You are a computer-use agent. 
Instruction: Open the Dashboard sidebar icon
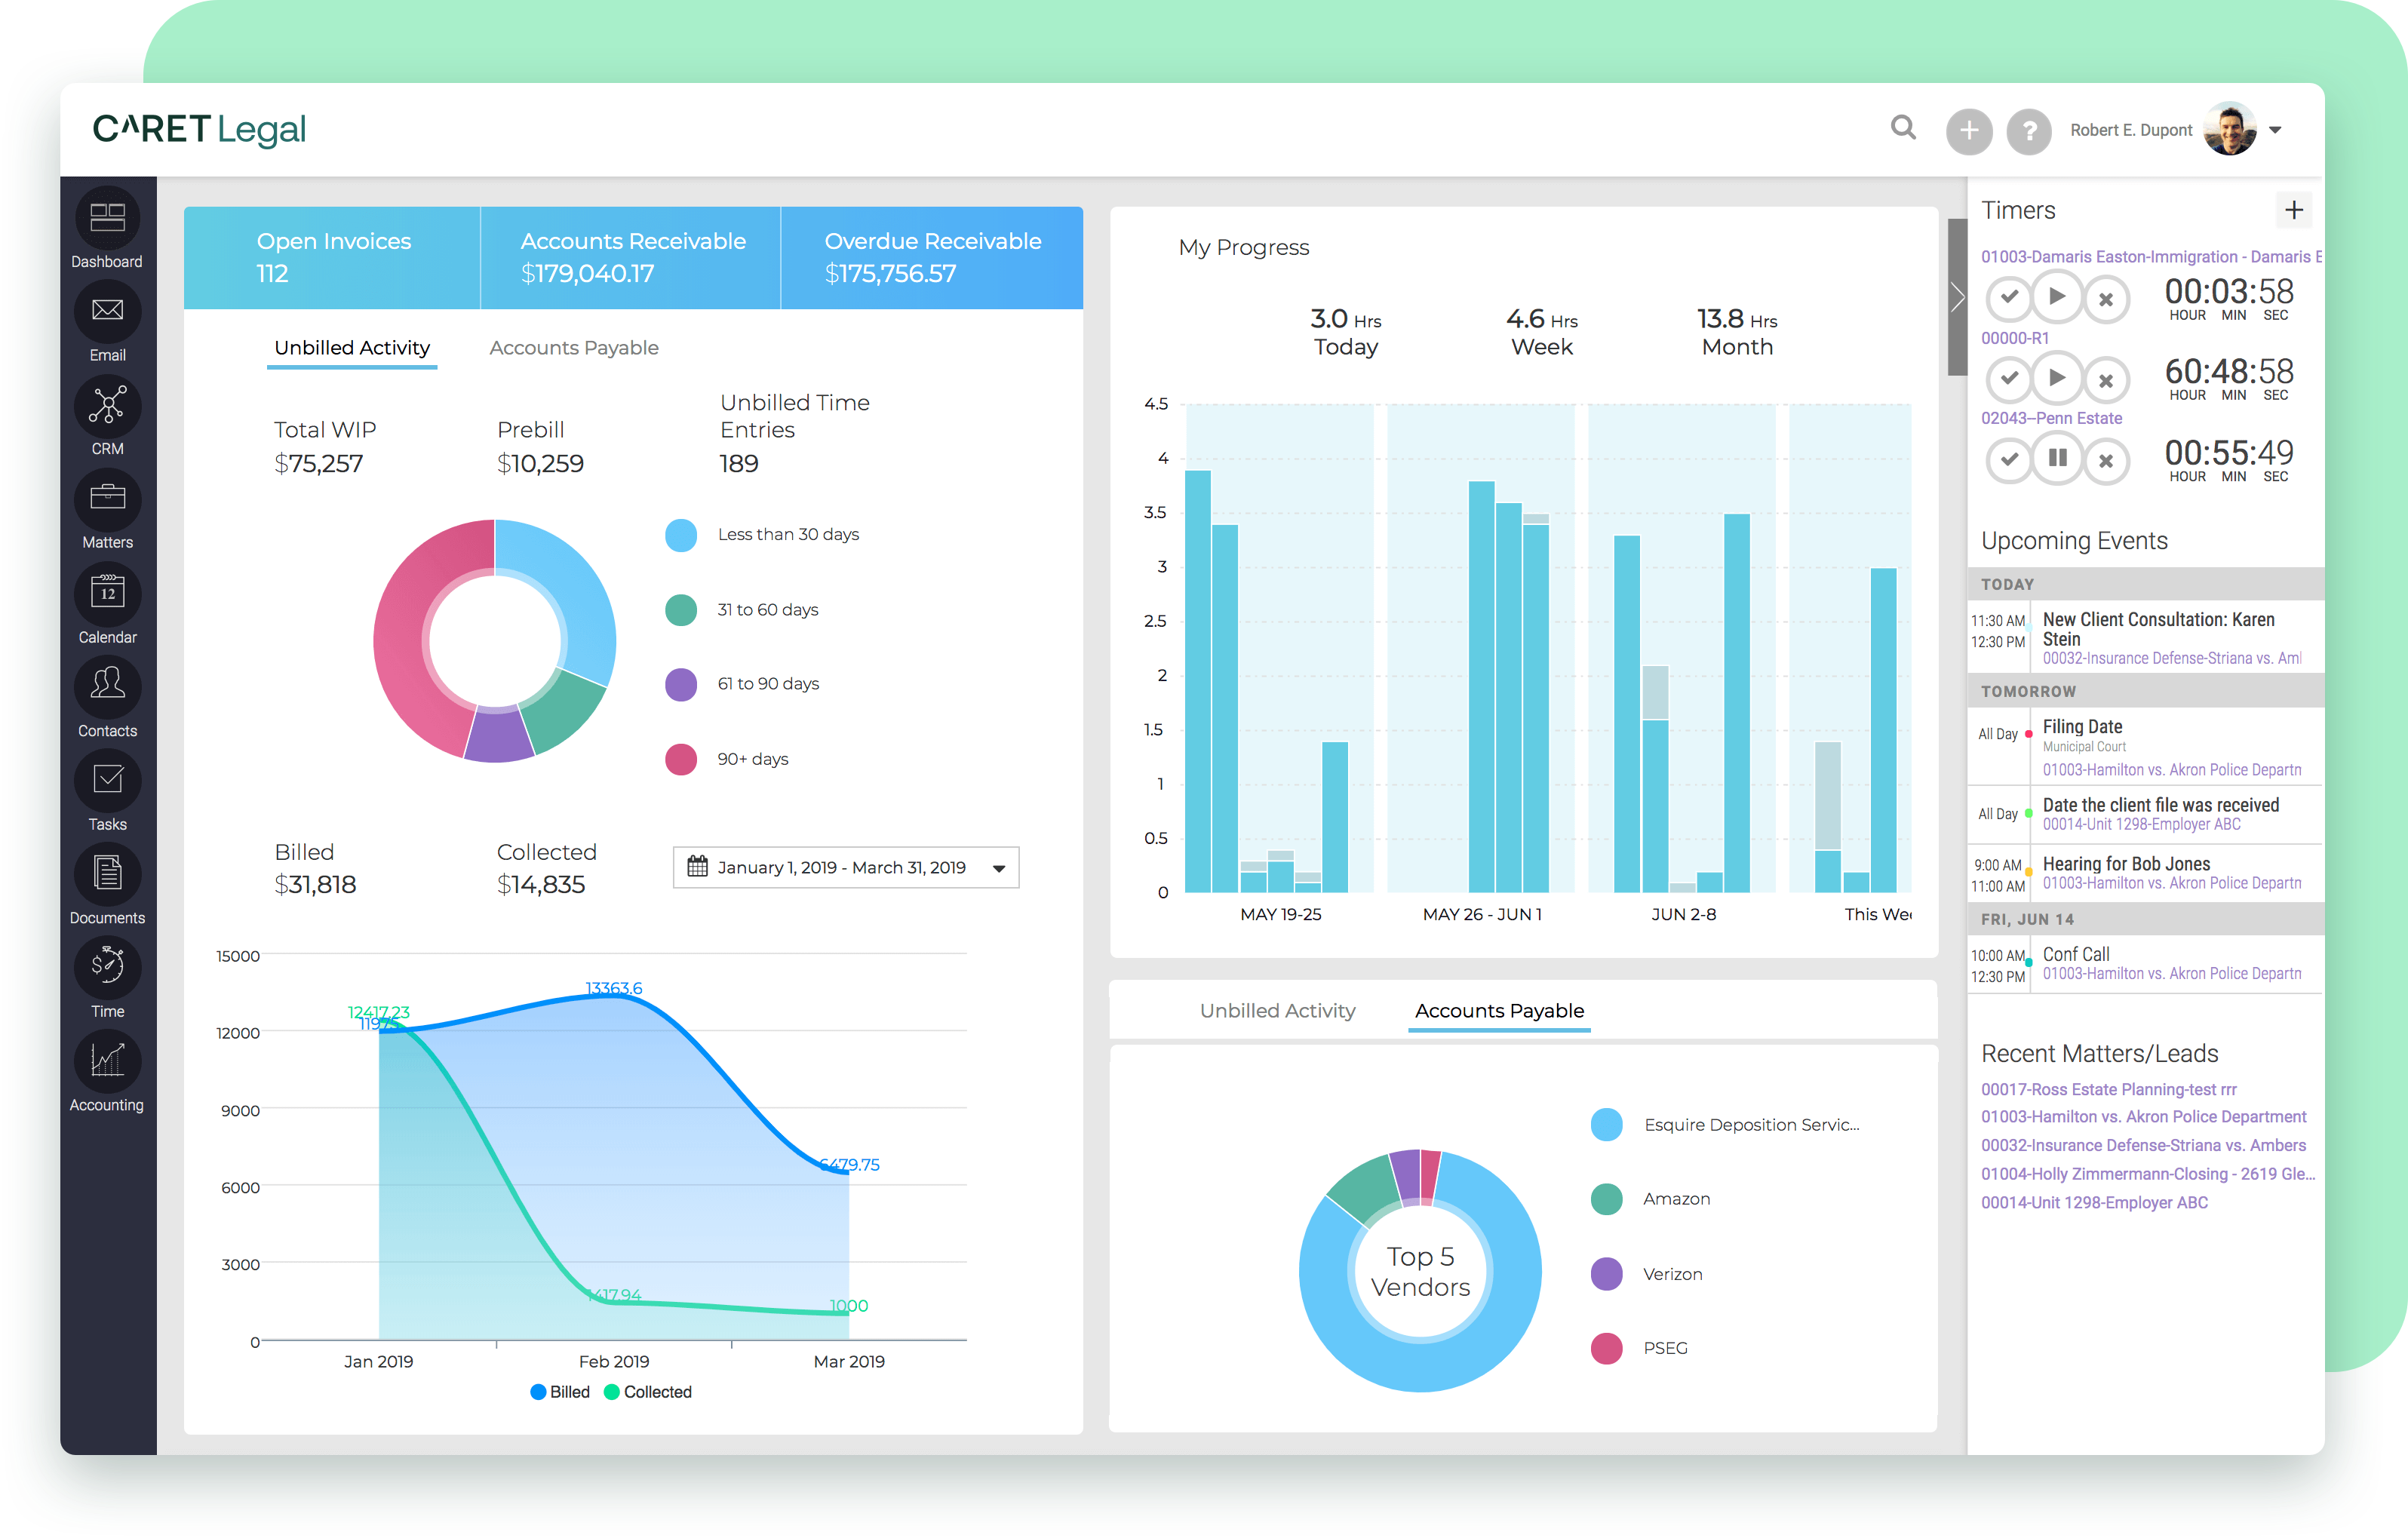tap(107, 218)
